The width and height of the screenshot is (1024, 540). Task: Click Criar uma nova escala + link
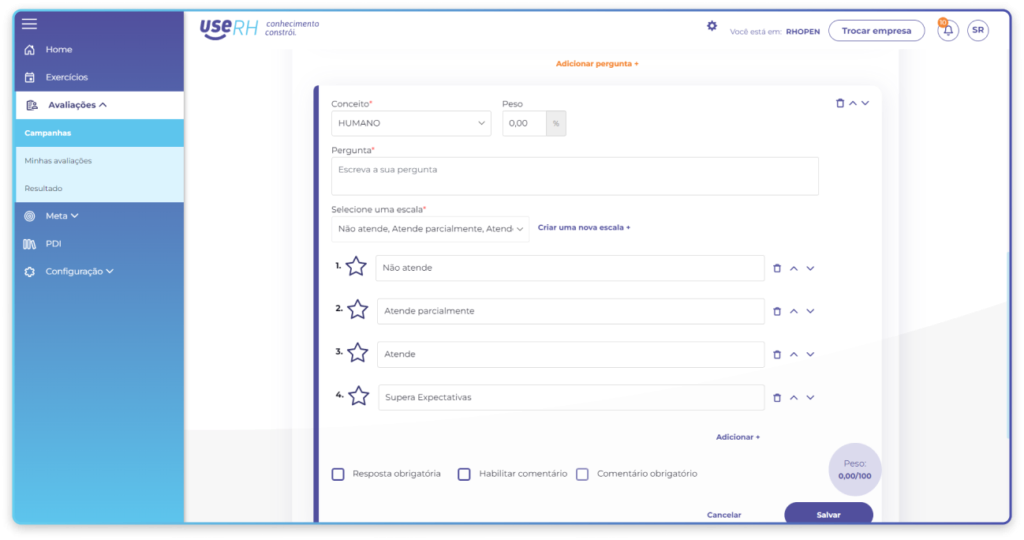584,228
